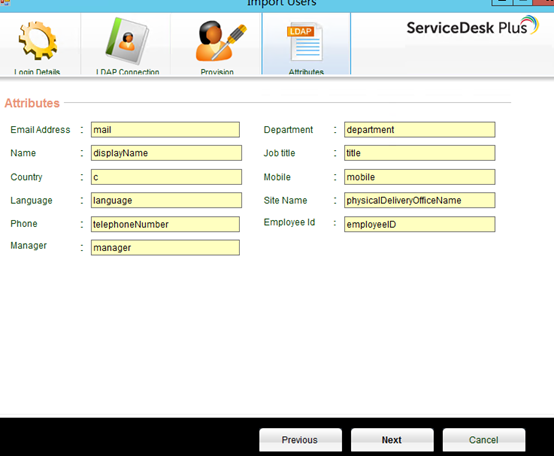Select the LDAP Attributes document icon

306,42
